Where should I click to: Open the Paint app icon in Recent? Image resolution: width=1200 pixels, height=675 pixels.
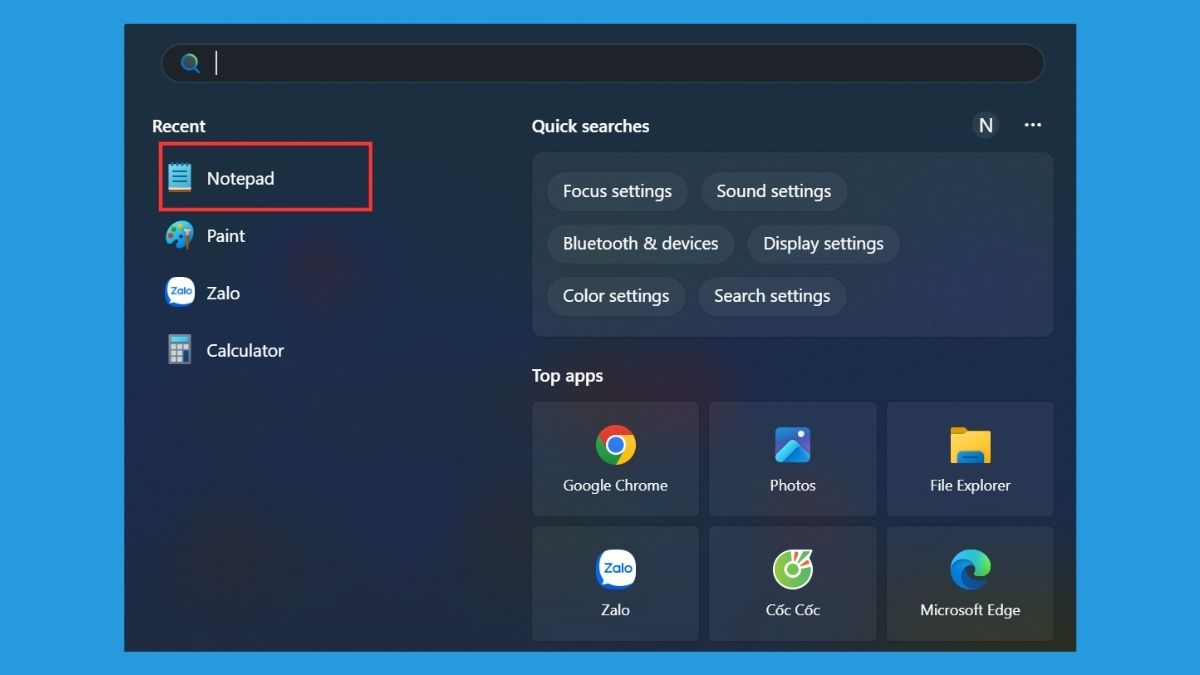tap(180, 236)
